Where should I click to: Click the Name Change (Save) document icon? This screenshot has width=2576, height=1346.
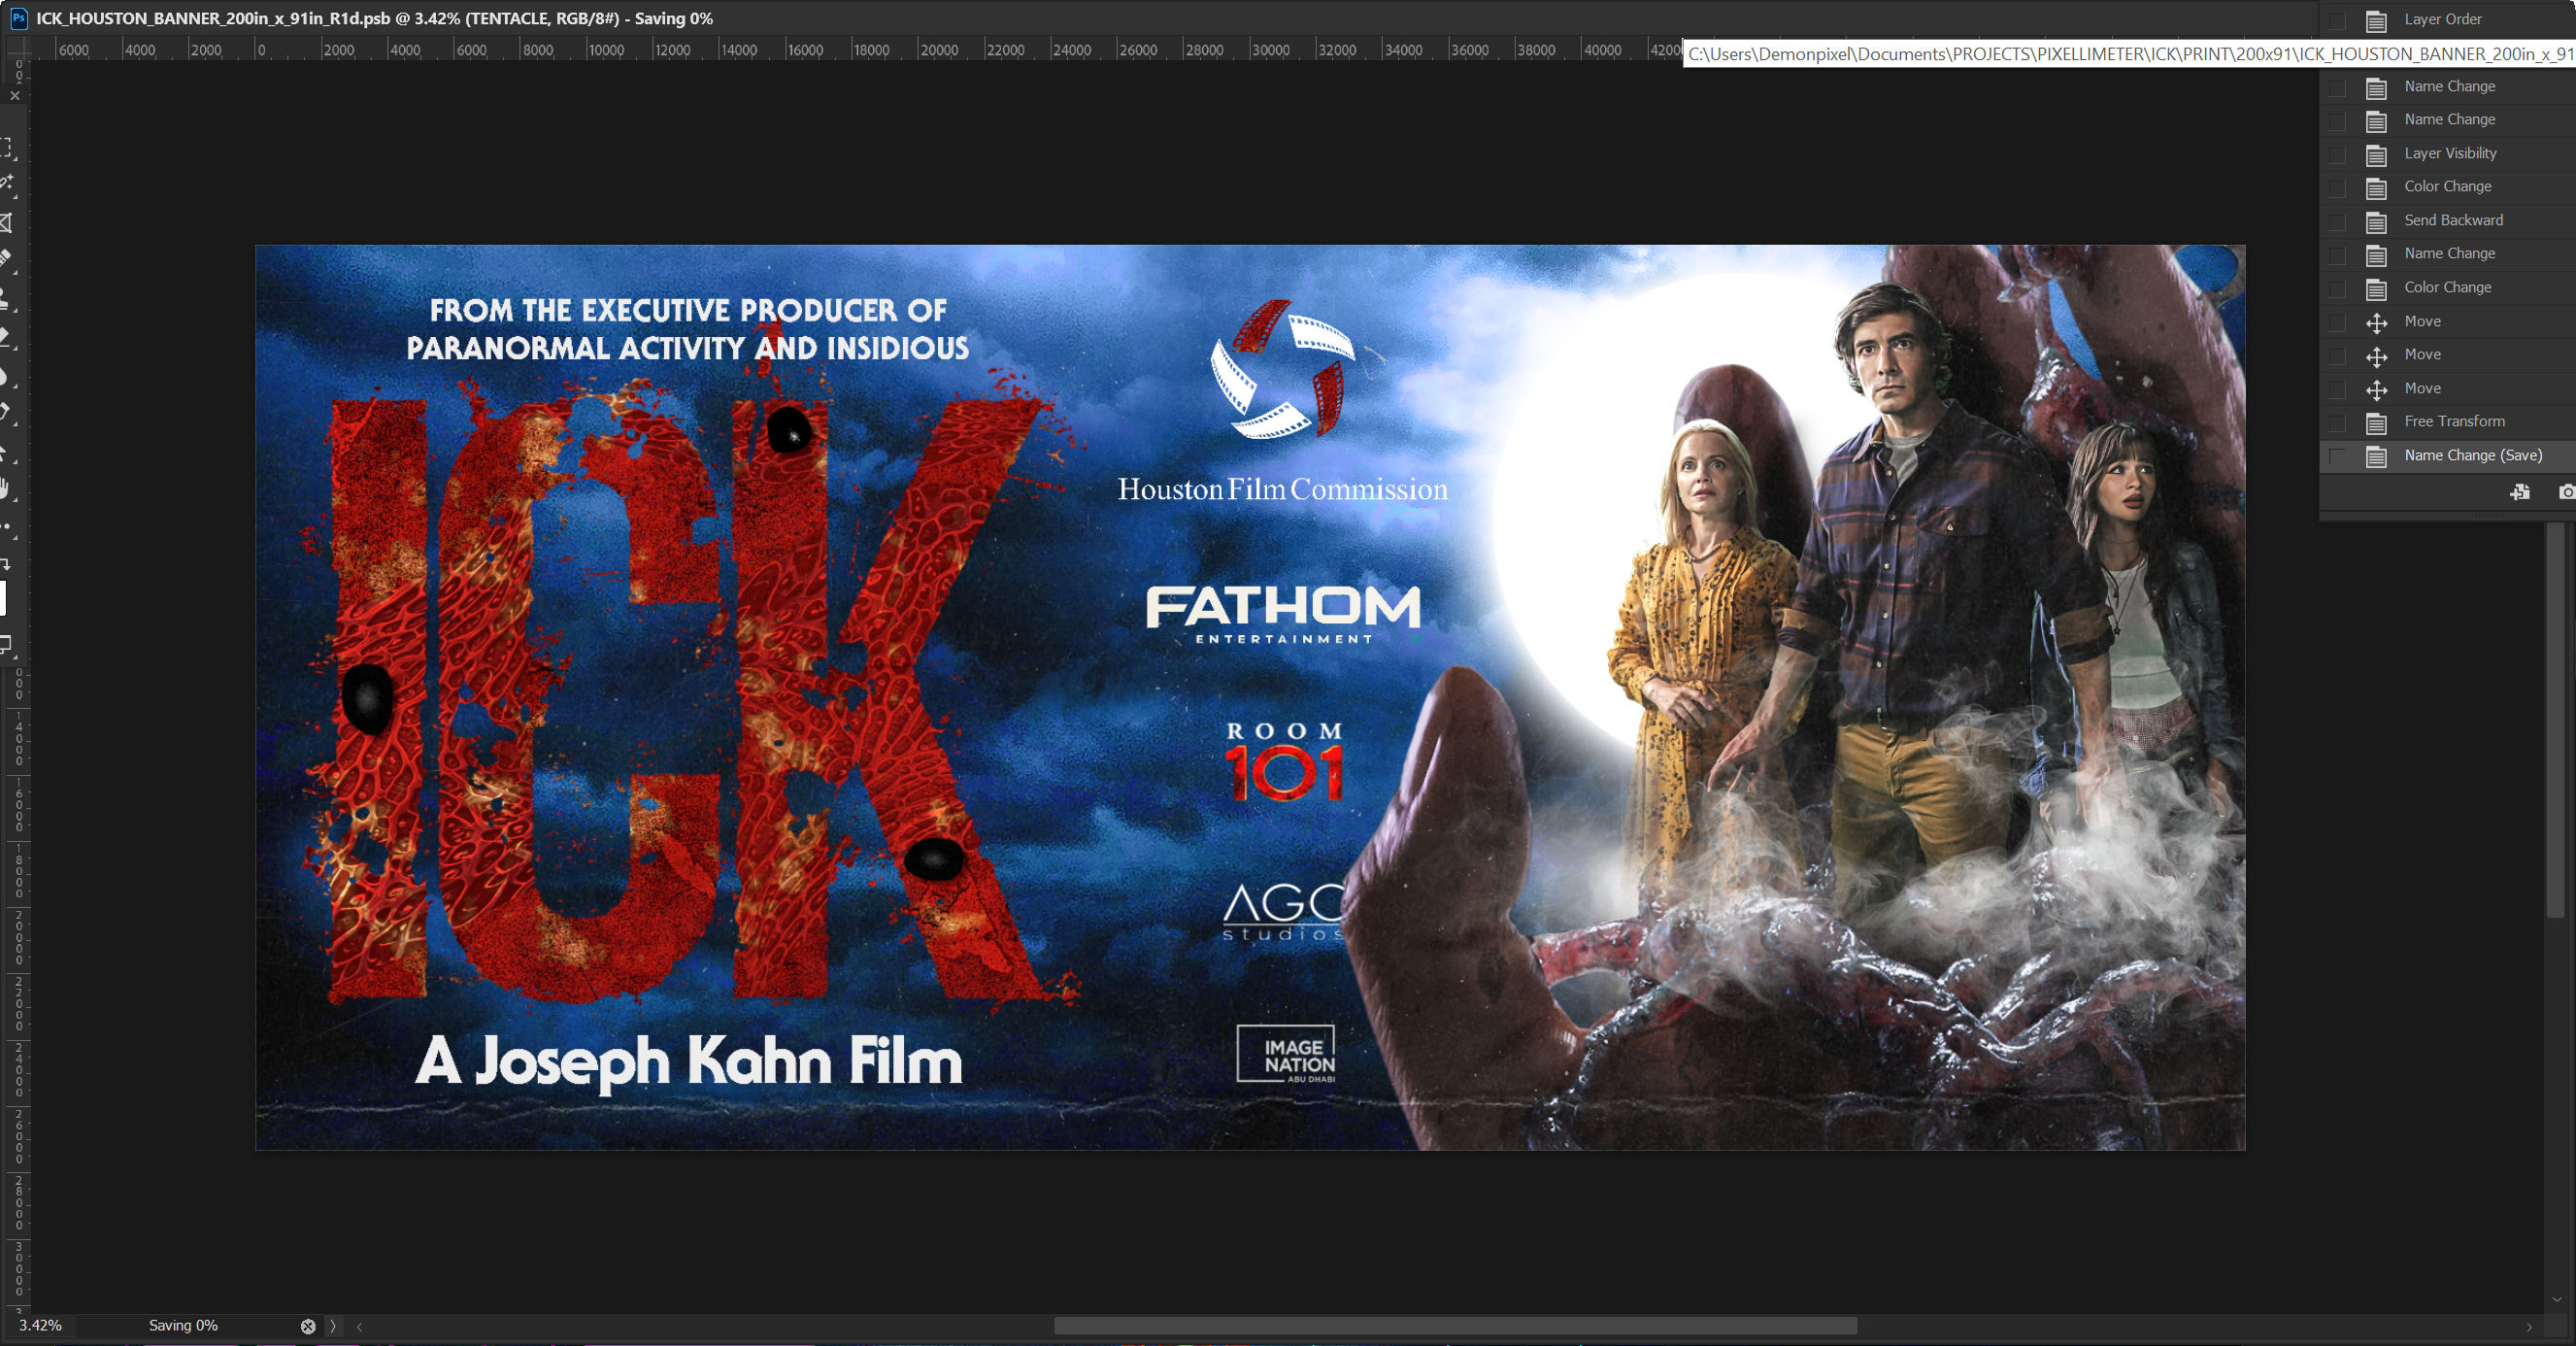2376,457
